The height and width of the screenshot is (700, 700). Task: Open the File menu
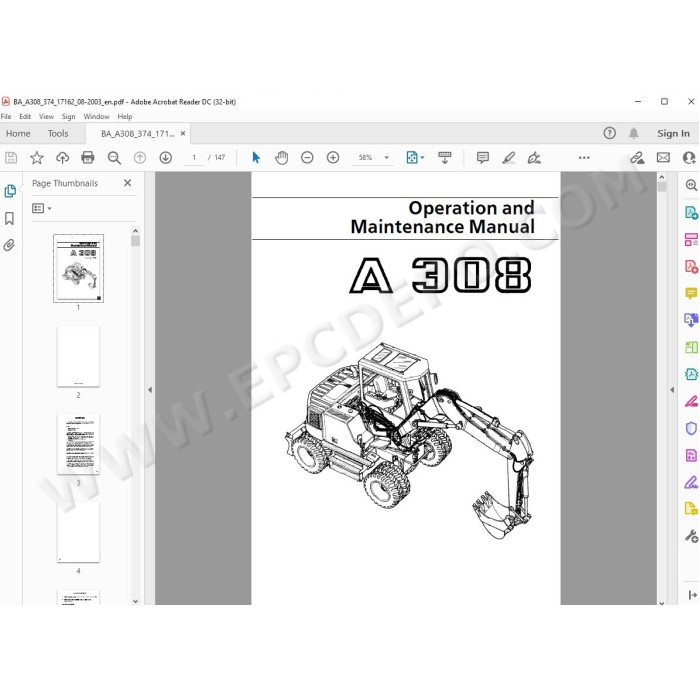[6, 117]
